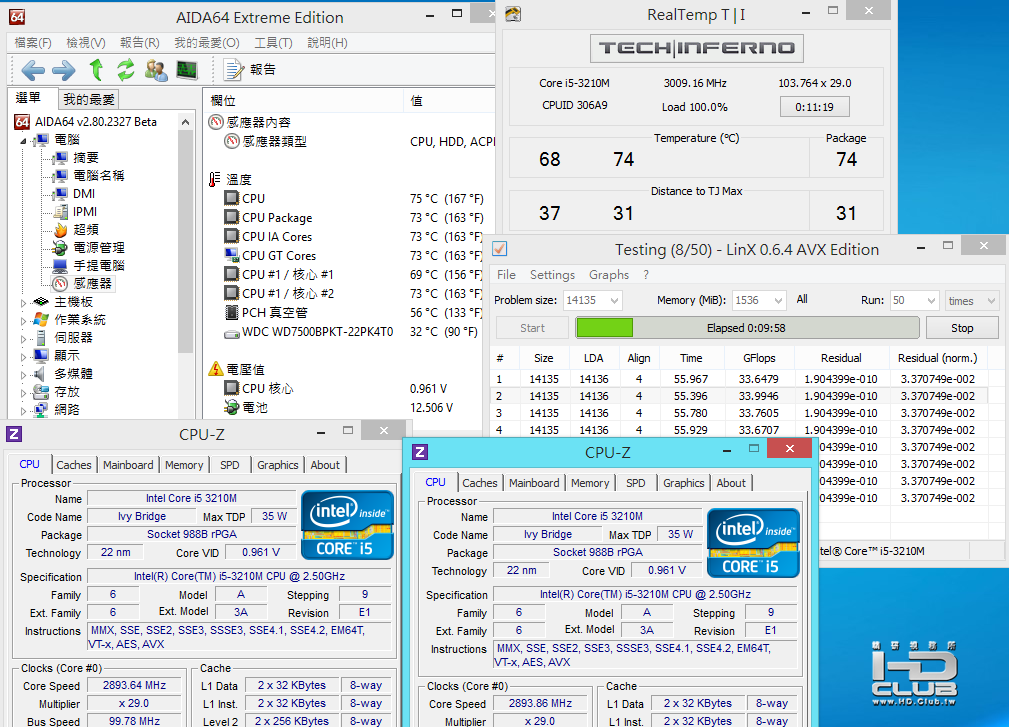Select the 摘要 tree item
Screen dimensions: 1009x727
pos(86,158)
